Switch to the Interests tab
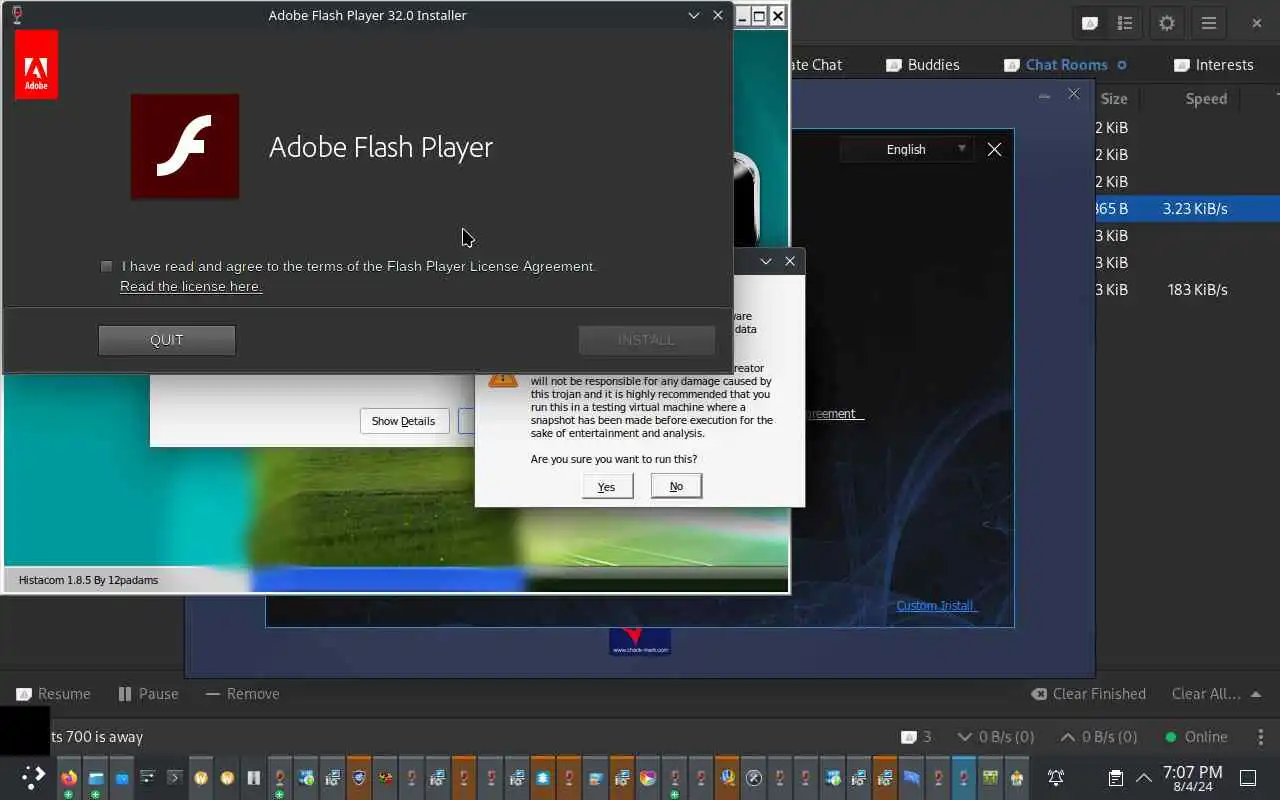This screenshot has width=1280, height=800. 1213,64
